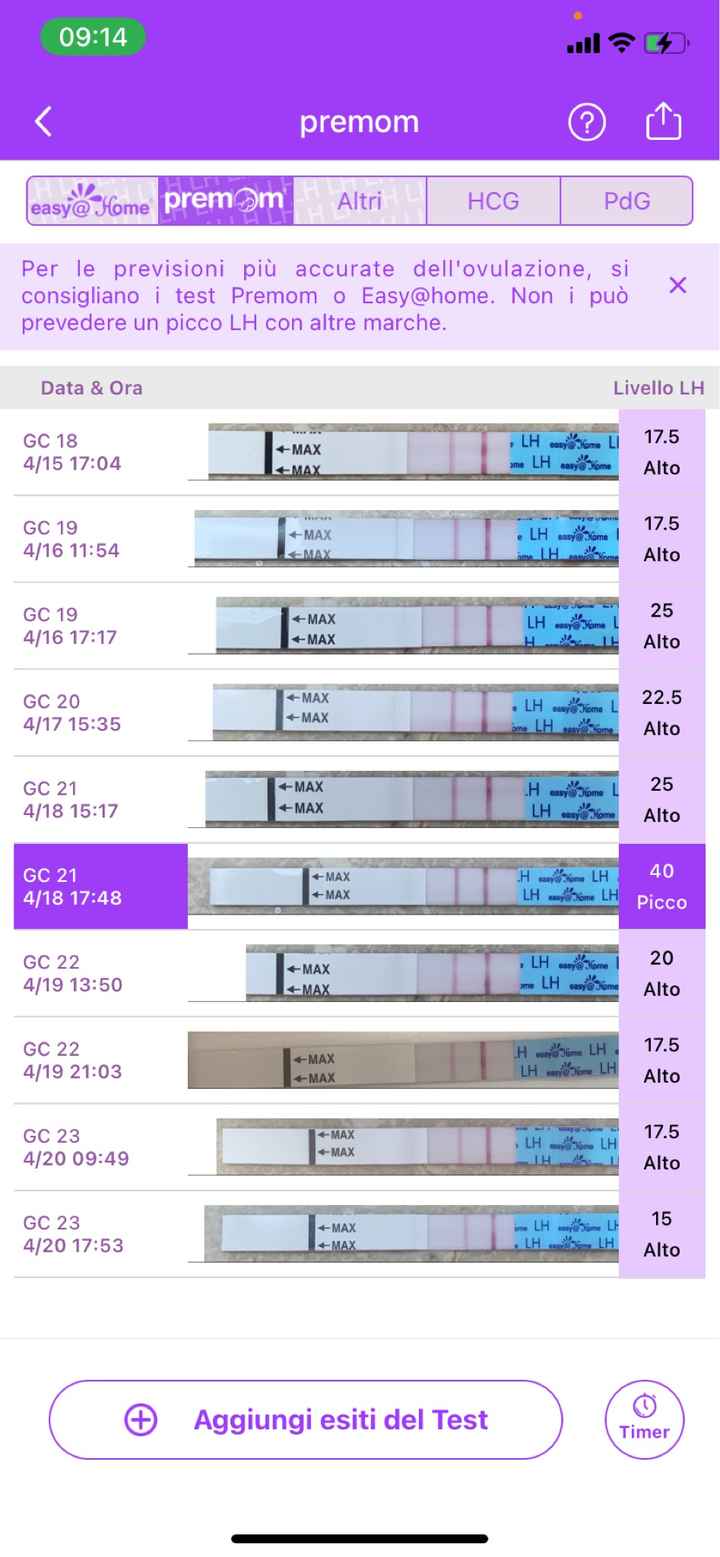Open test strip photo for 4/20 17:53
Image resolution: width=720 pixels, height=1557 pixels.
coord(410,1233)
